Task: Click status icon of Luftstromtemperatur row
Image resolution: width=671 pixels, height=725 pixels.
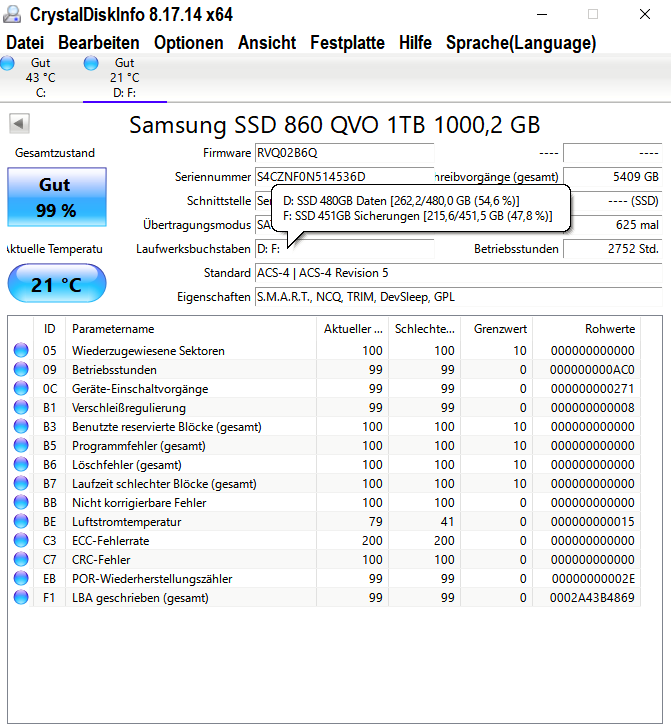Action: [x=21, y=521]
